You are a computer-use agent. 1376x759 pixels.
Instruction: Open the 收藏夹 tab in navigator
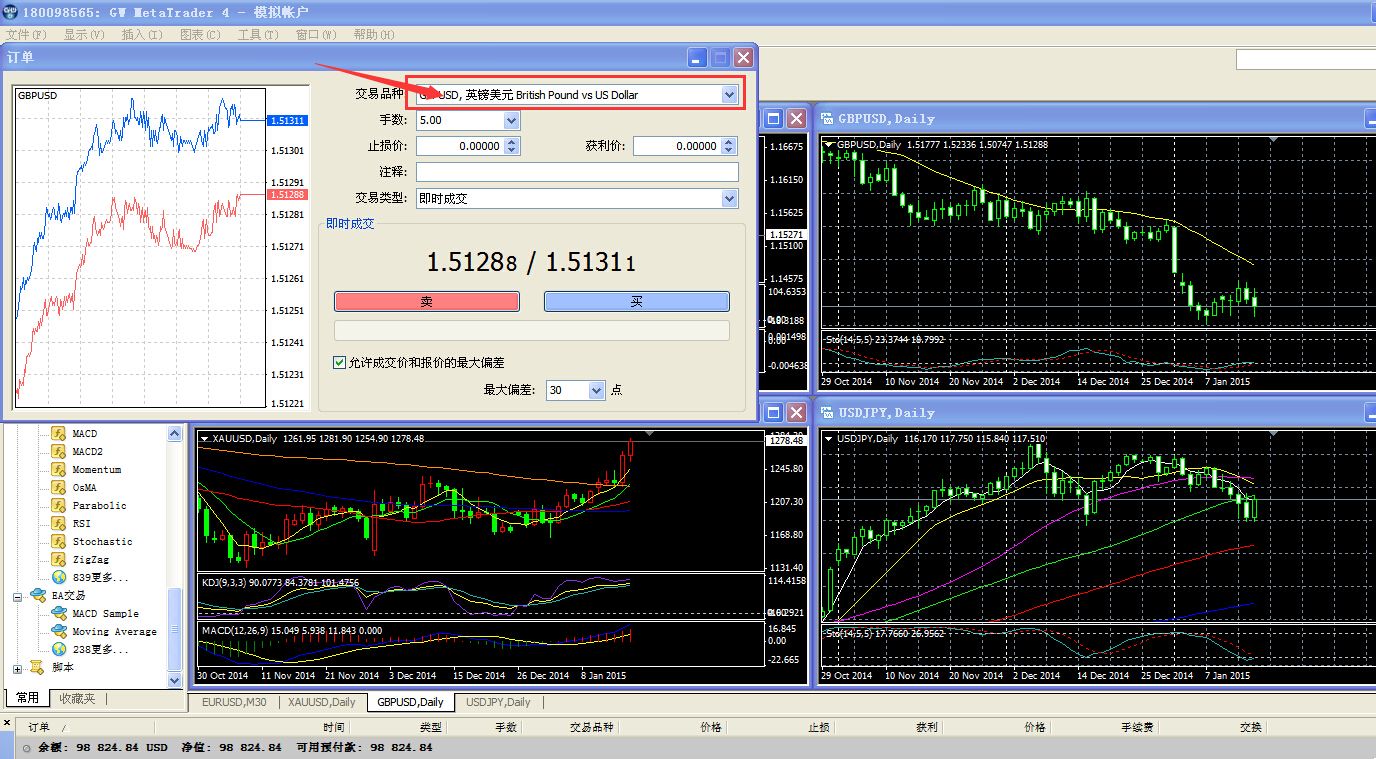(77, 699)
